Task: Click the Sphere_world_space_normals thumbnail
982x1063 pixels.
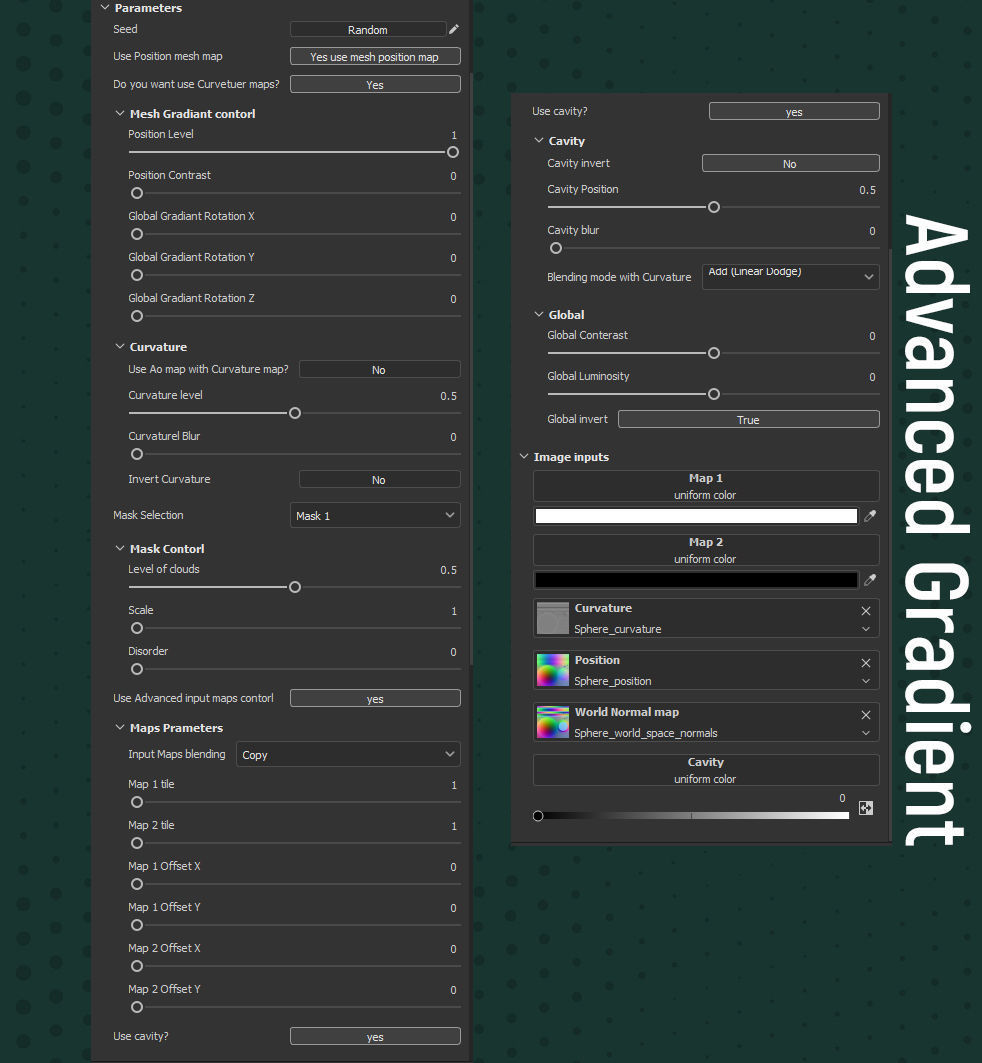Action: [552, 723]
